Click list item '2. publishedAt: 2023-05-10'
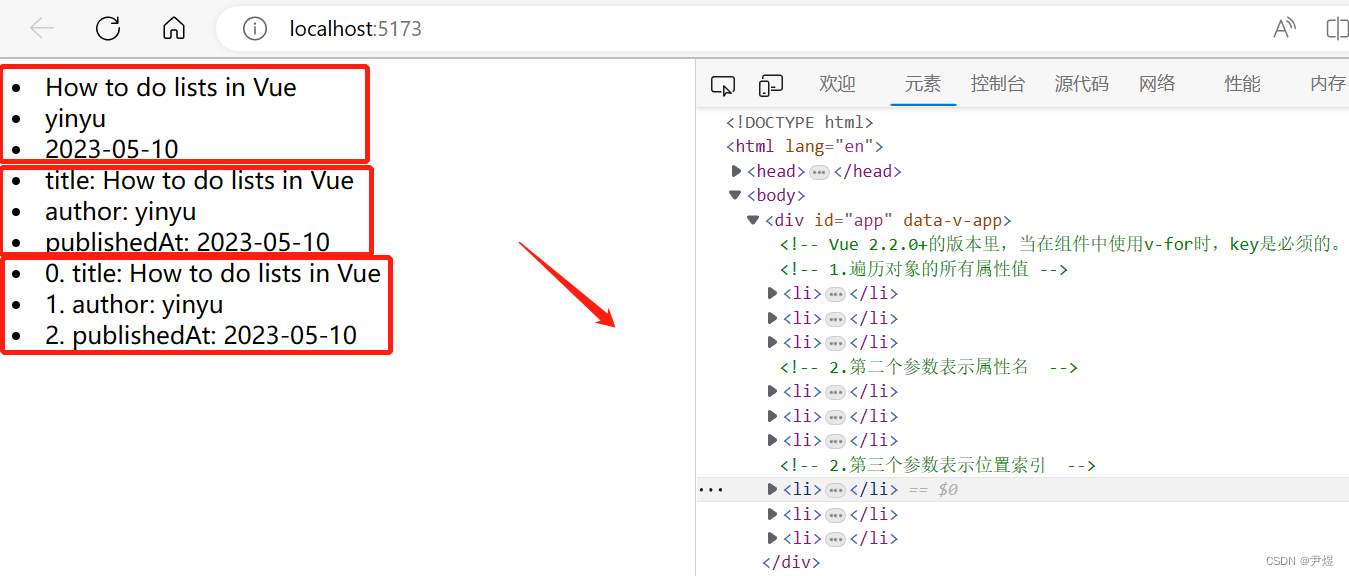Viewport: 1349px width, 576px height. pyautogui.click(x=201, y=336)
